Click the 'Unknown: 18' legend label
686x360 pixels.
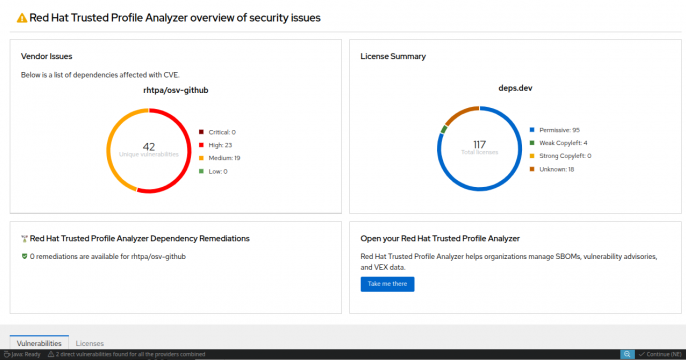pyautogui.click(x=556, y=169)
